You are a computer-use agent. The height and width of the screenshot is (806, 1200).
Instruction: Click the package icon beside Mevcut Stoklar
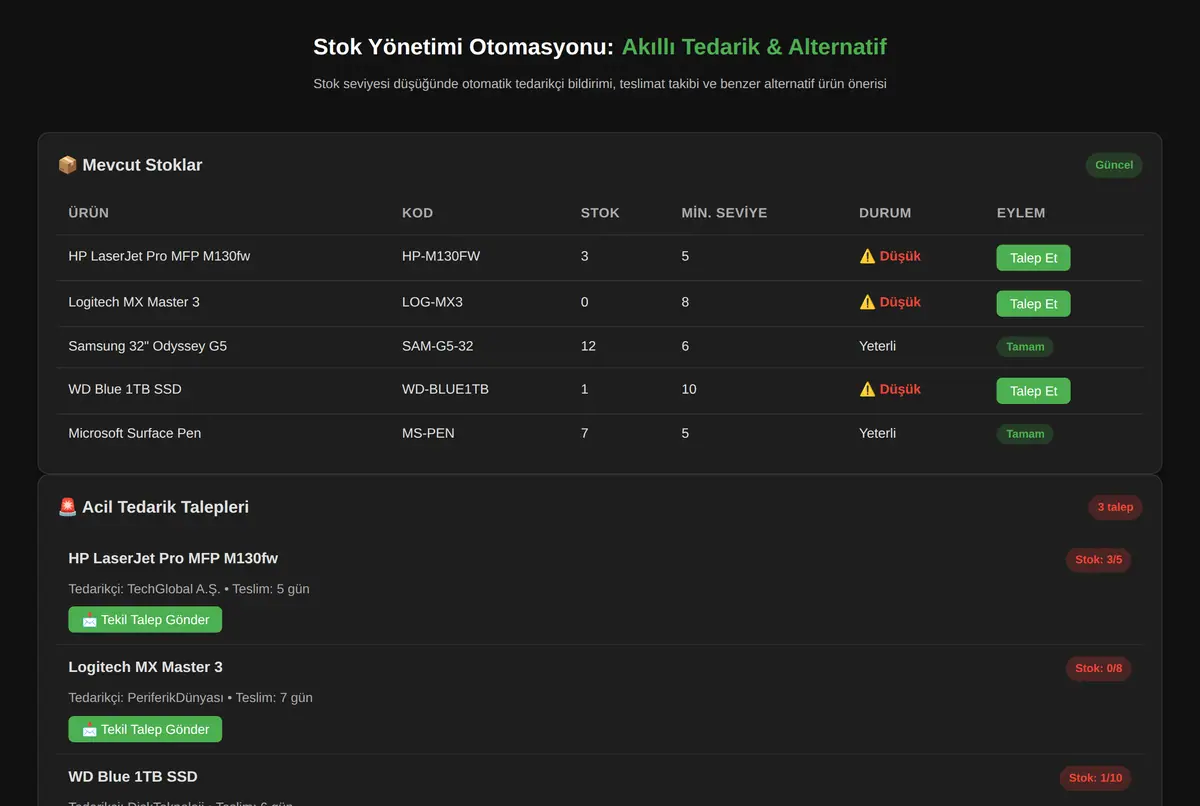(x=68, y=165)
